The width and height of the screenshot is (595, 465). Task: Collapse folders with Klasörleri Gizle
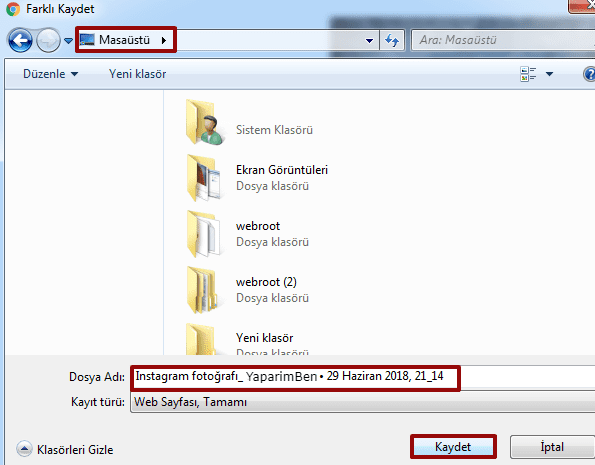(65, 449)
